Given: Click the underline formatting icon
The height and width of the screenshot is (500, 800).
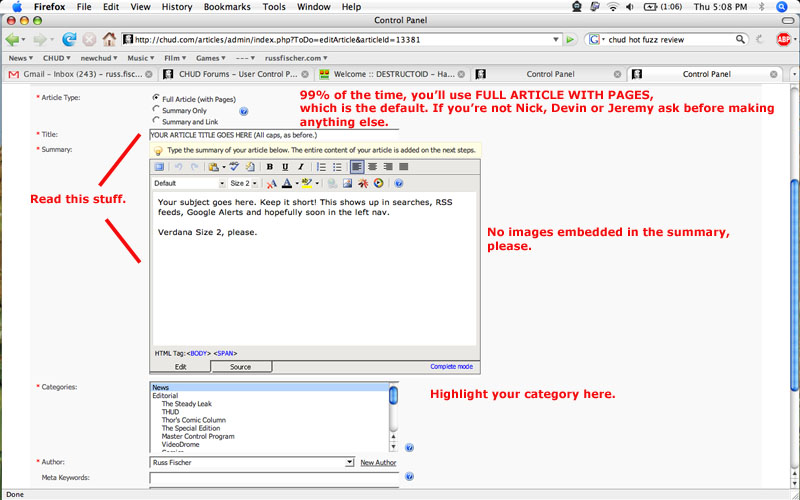Looking at the screenshot, I should pos(285,167).
